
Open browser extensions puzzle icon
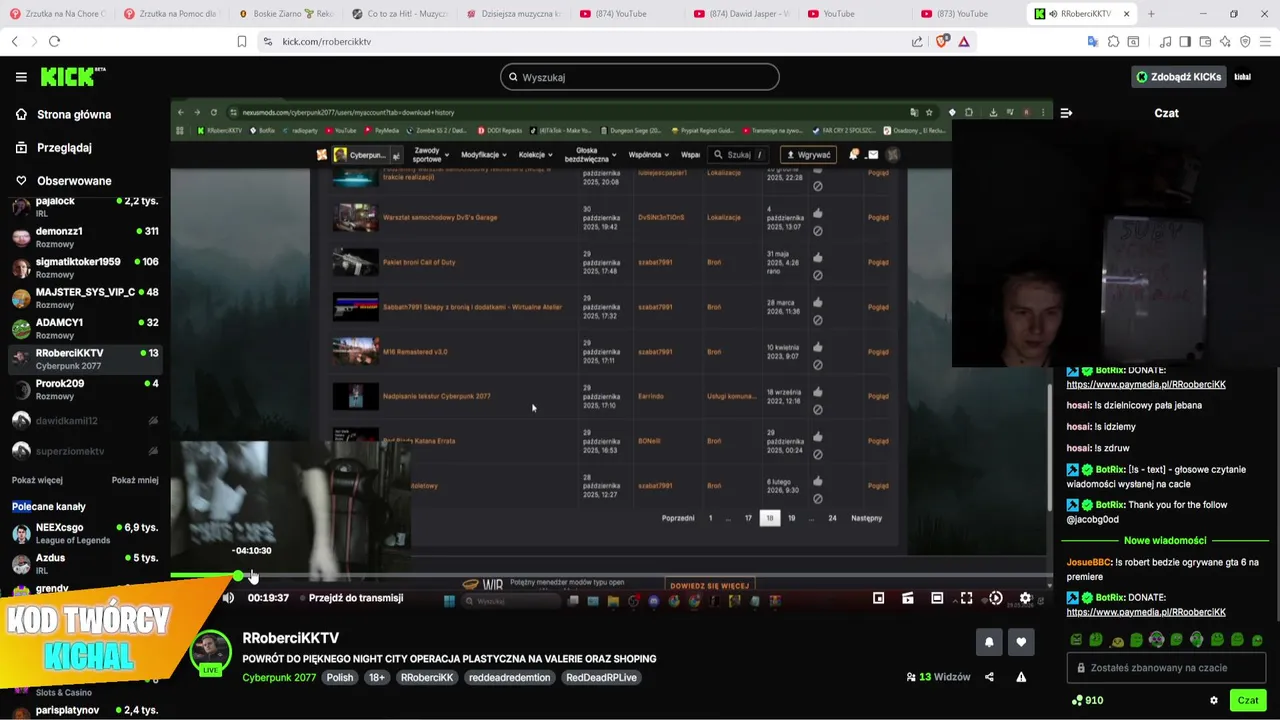click(1113, 41)
